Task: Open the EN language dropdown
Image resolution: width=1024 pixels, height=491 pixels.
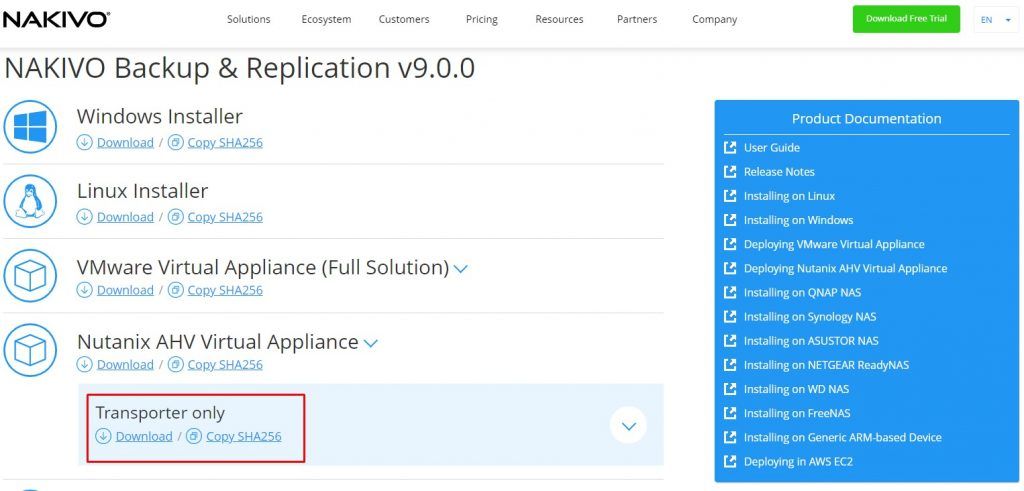Action: click(x=995, y=20)
